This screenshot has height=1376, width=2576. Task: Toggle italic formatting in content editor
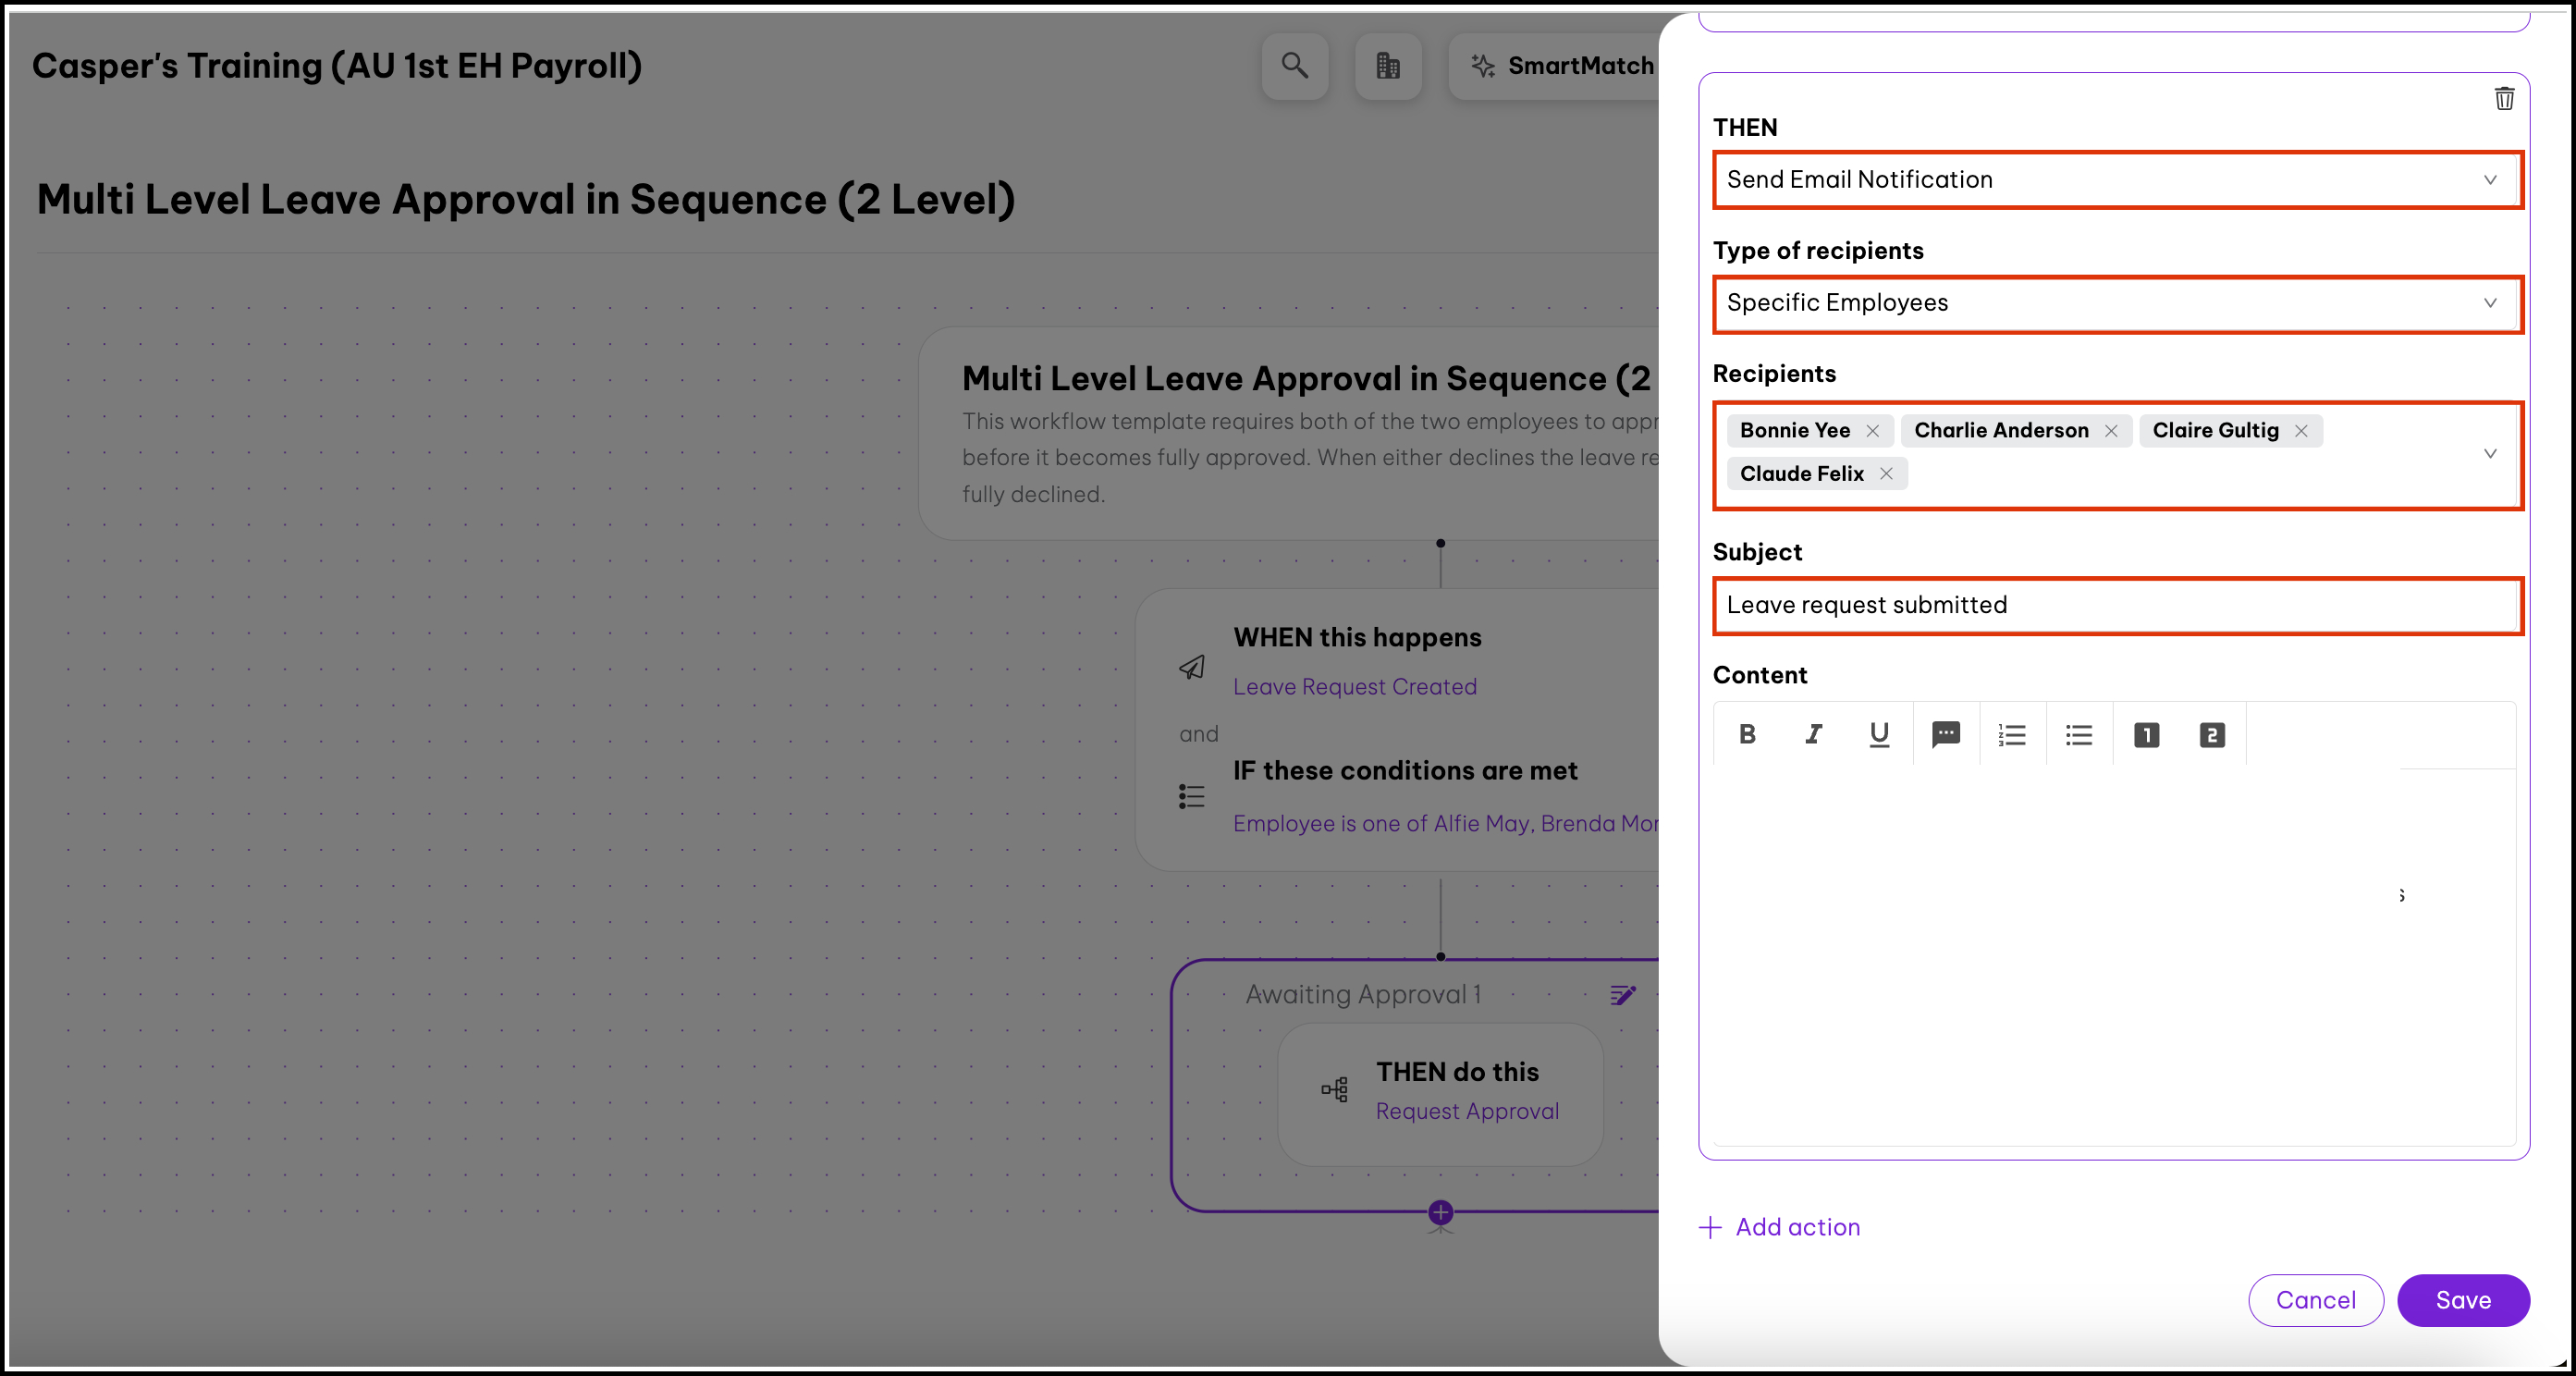pyautogui.click(x=1813, y=734)
